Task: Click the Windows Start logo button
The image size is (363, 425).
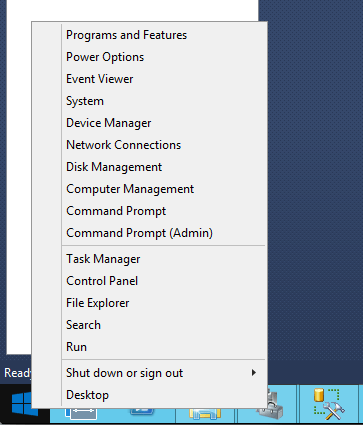Action: [22, 404]
